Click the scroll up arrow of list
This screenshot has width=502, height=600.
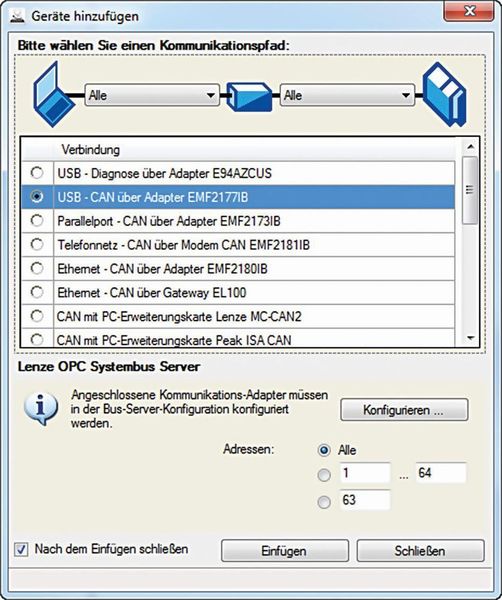coord(470,147)
